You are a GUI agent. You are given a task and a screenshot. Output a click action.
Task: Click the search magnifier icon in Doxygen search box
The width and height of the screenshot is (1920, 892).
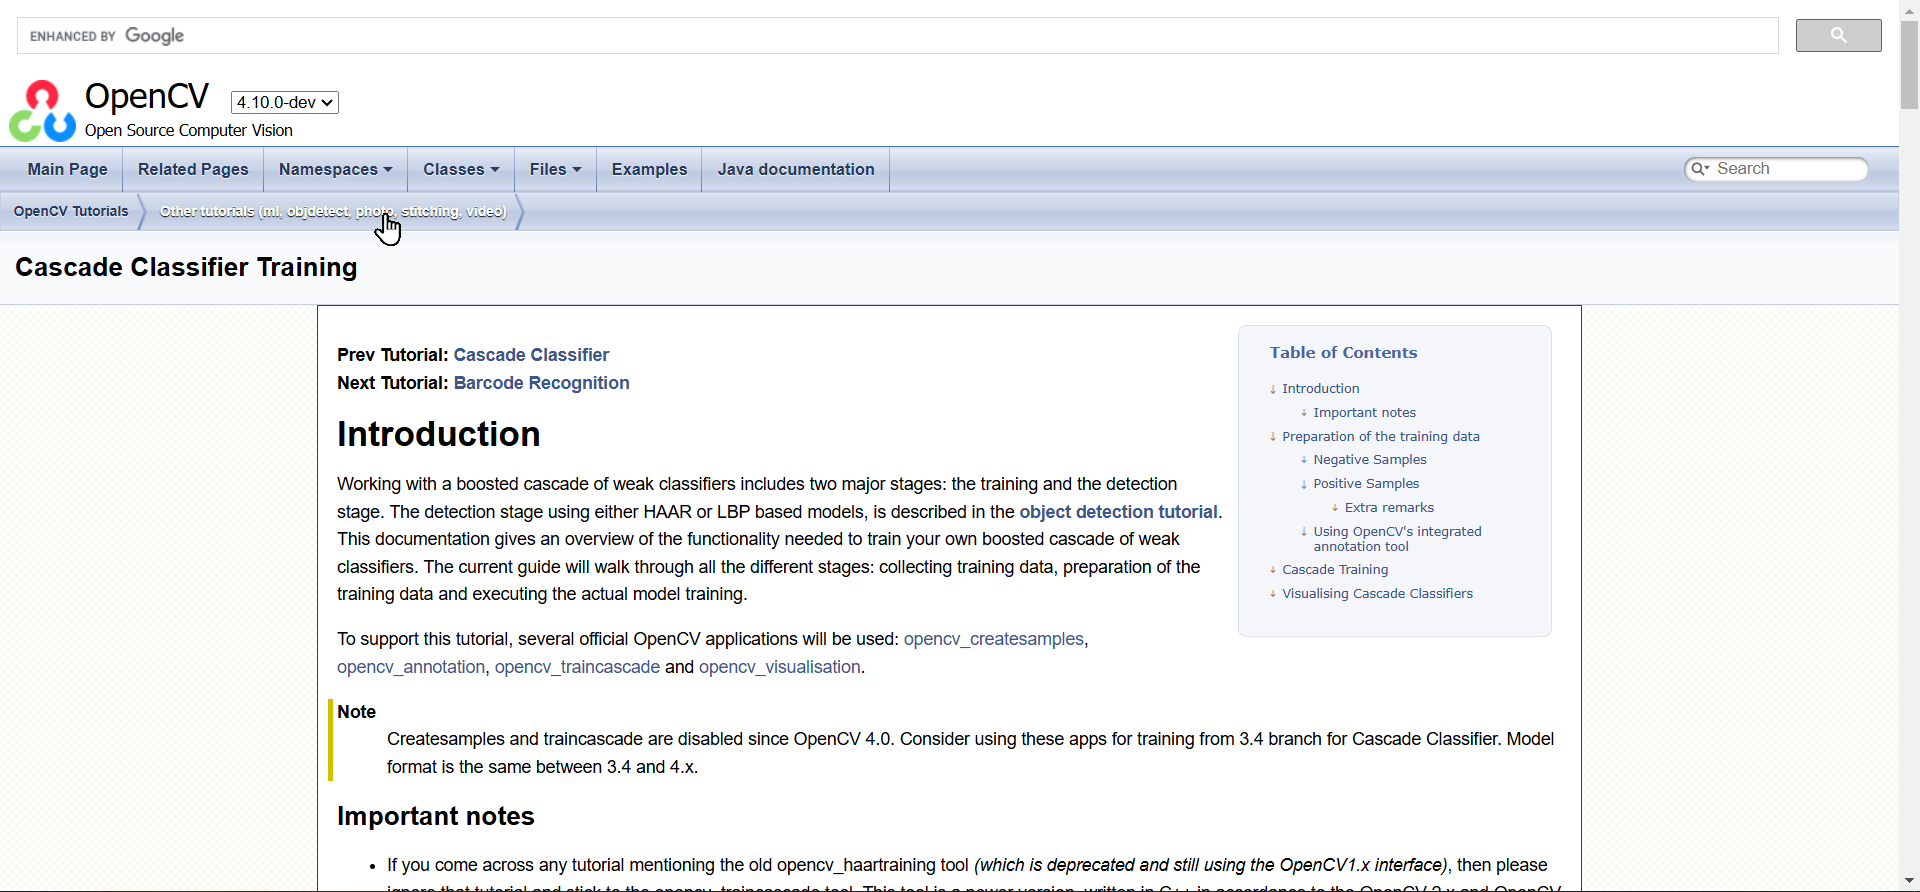(1699, 169)
